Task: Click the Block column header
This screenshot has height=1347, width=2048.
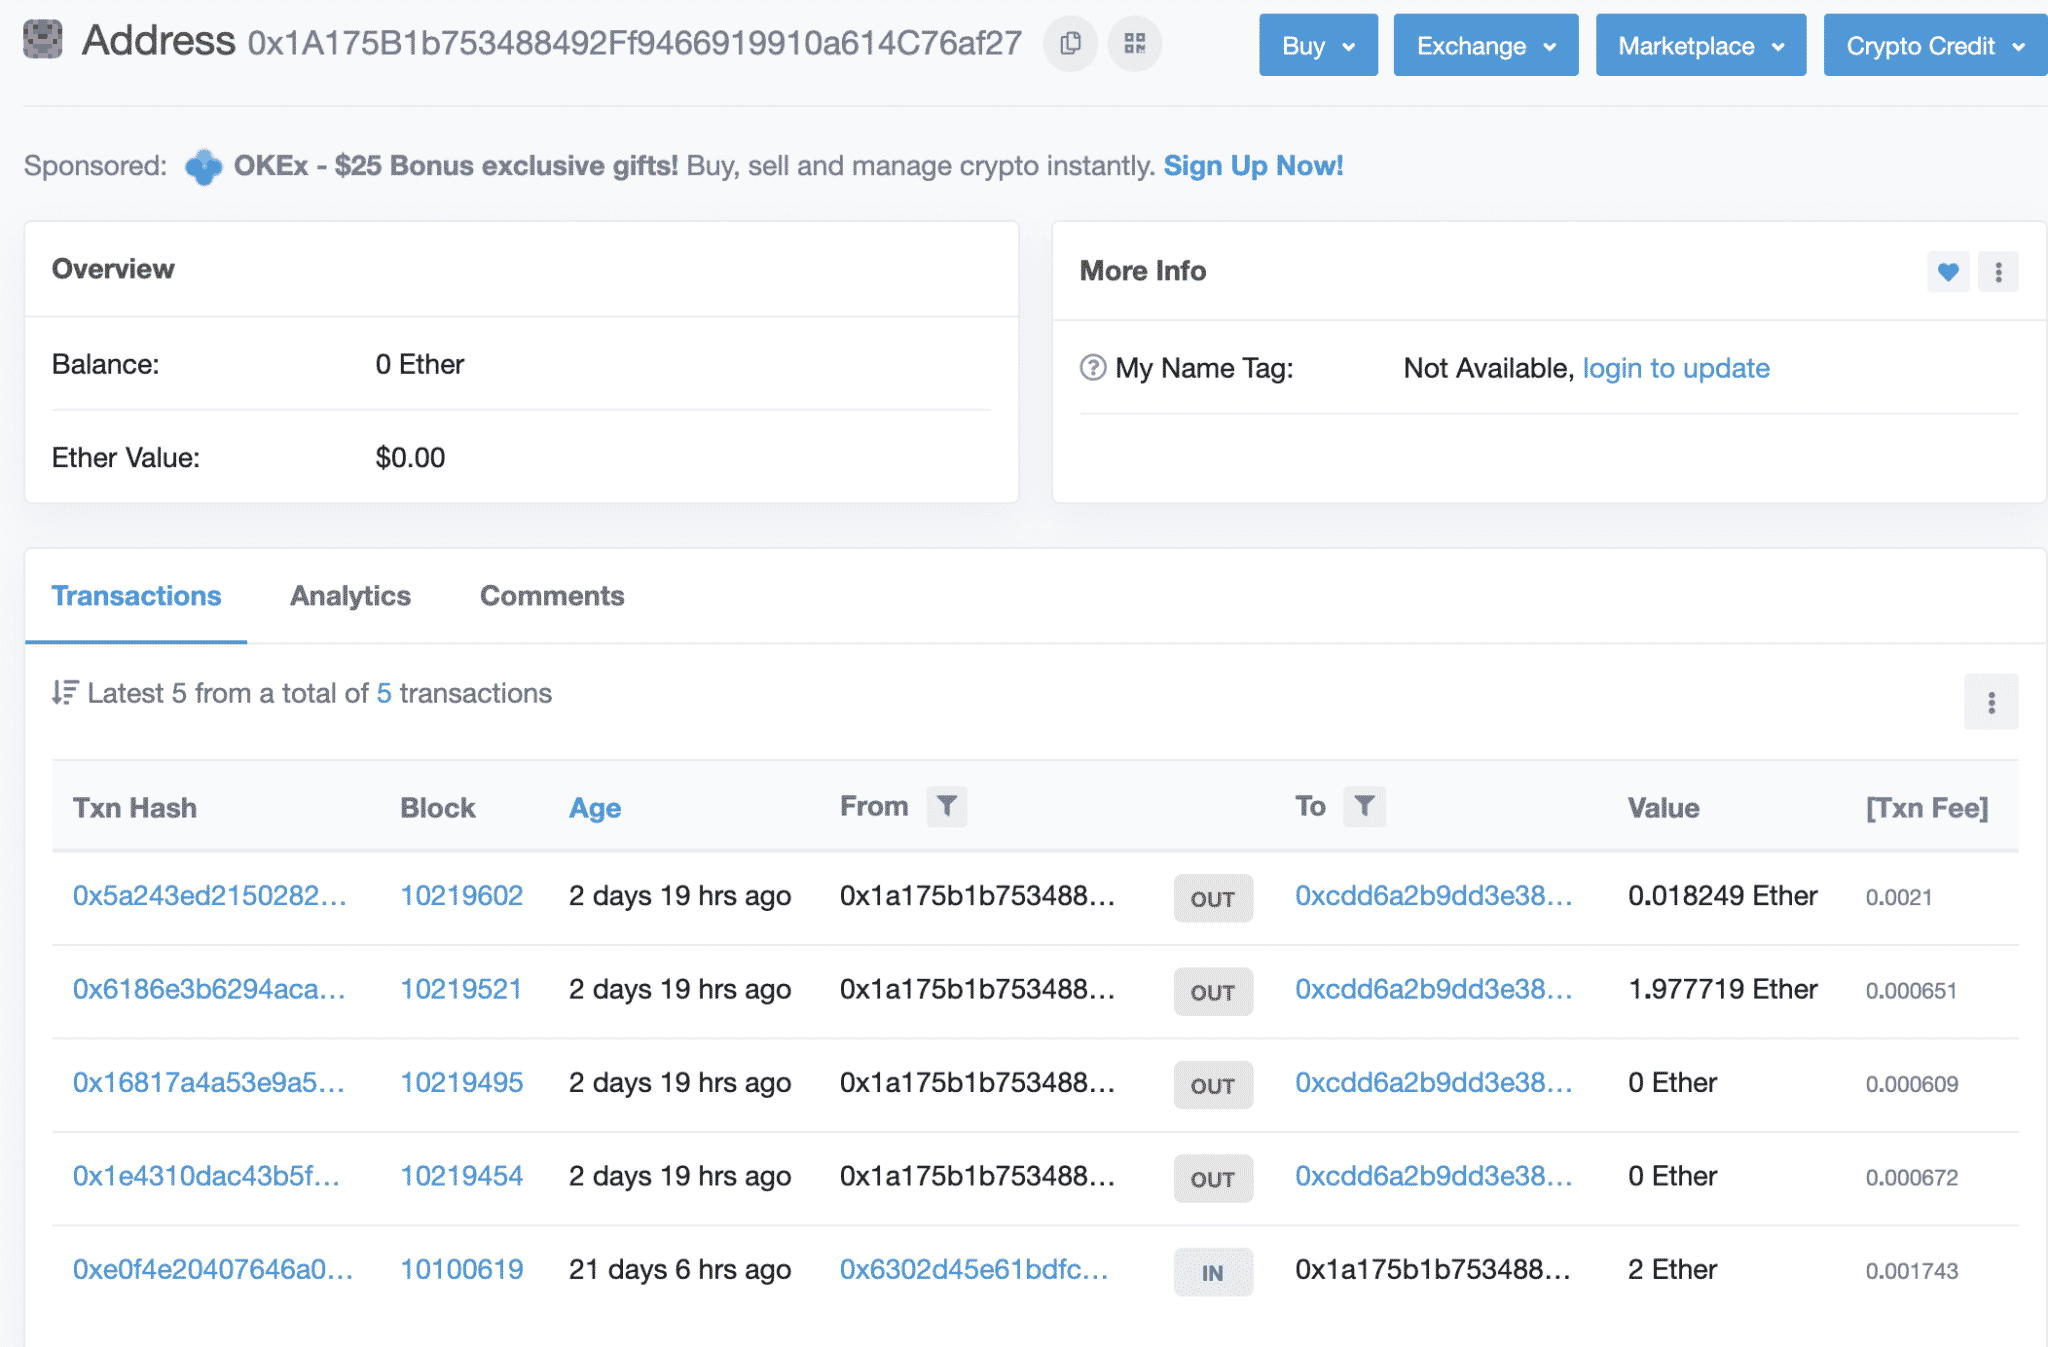Action: 438,808
